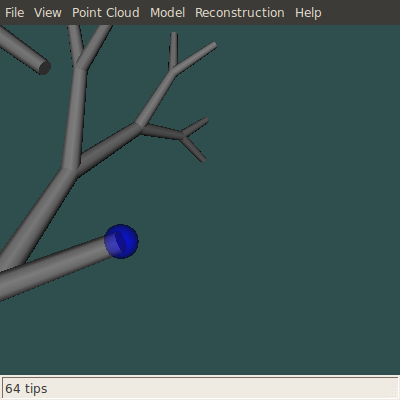
Task: Select the blue sphere marker
Action: tap(121, 241)
